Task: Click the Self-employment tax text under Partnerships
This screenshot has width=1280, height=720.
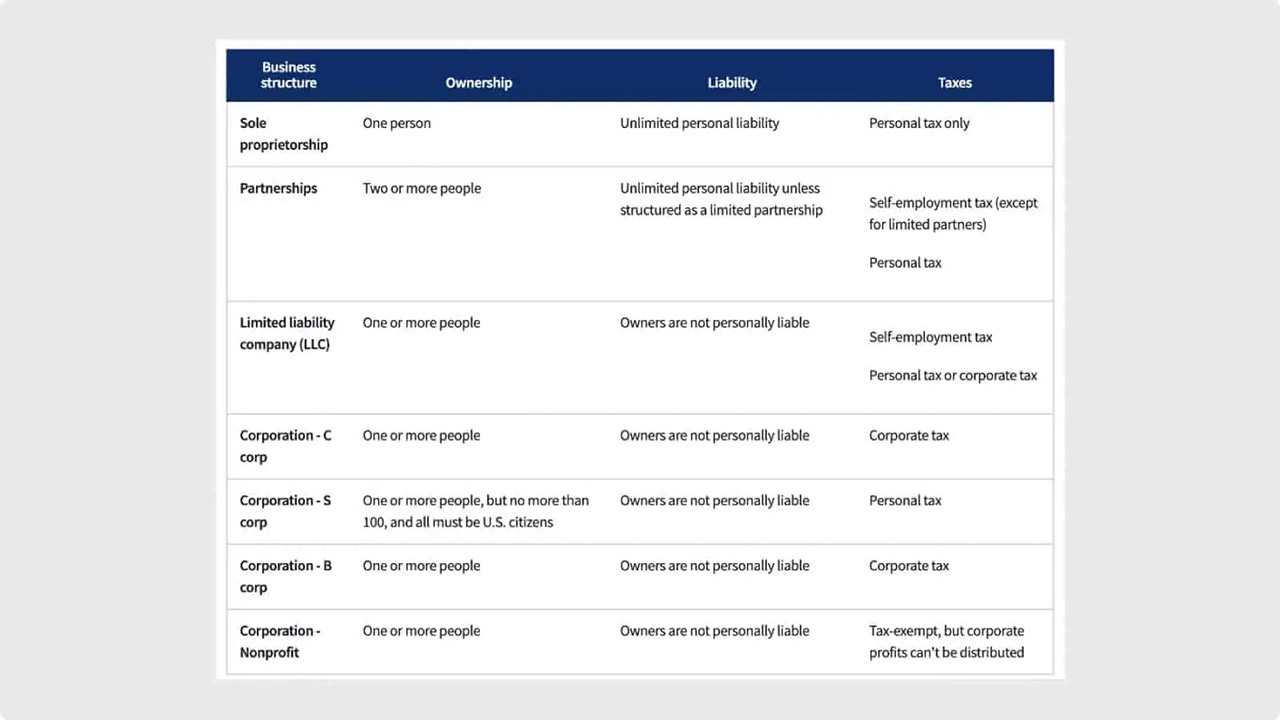Action: click(952, 213)
